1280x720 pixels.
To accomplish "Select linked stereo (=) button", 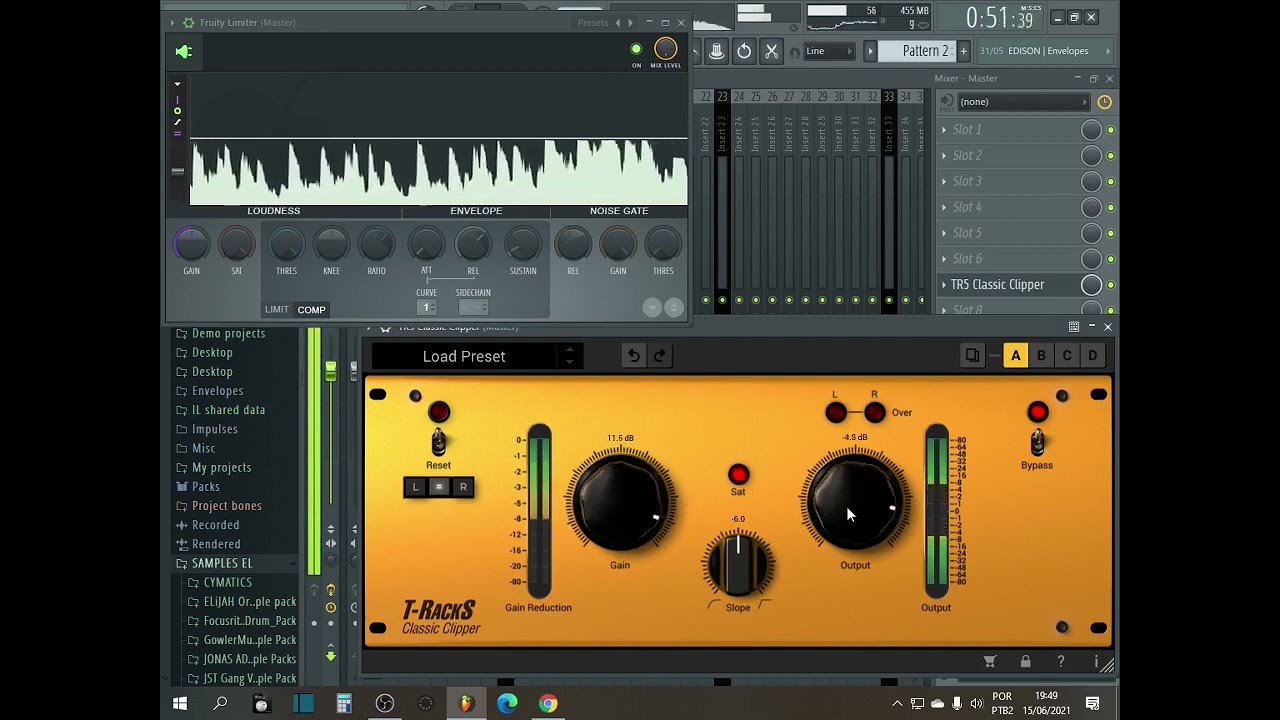I will (439, 487).
